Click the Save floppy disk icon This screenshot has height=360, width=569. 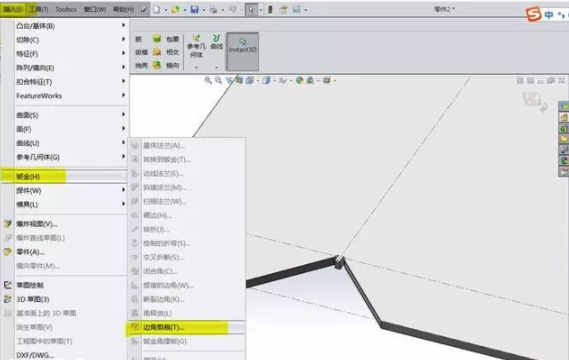(x=195, y=9)
